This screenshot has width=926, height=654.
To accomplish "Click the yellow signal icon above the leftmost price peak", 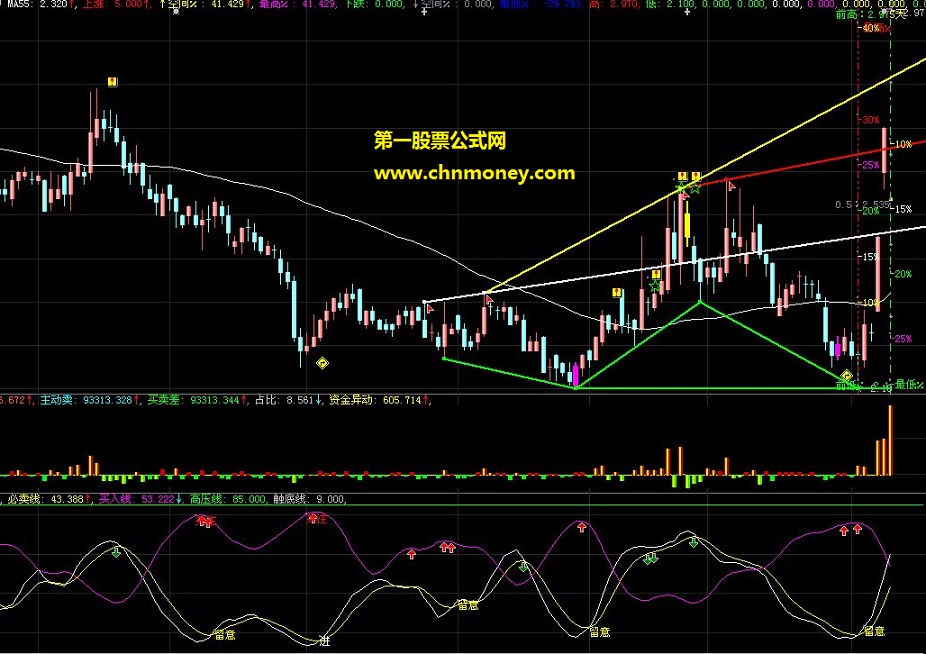I will [x=112, y=82].
